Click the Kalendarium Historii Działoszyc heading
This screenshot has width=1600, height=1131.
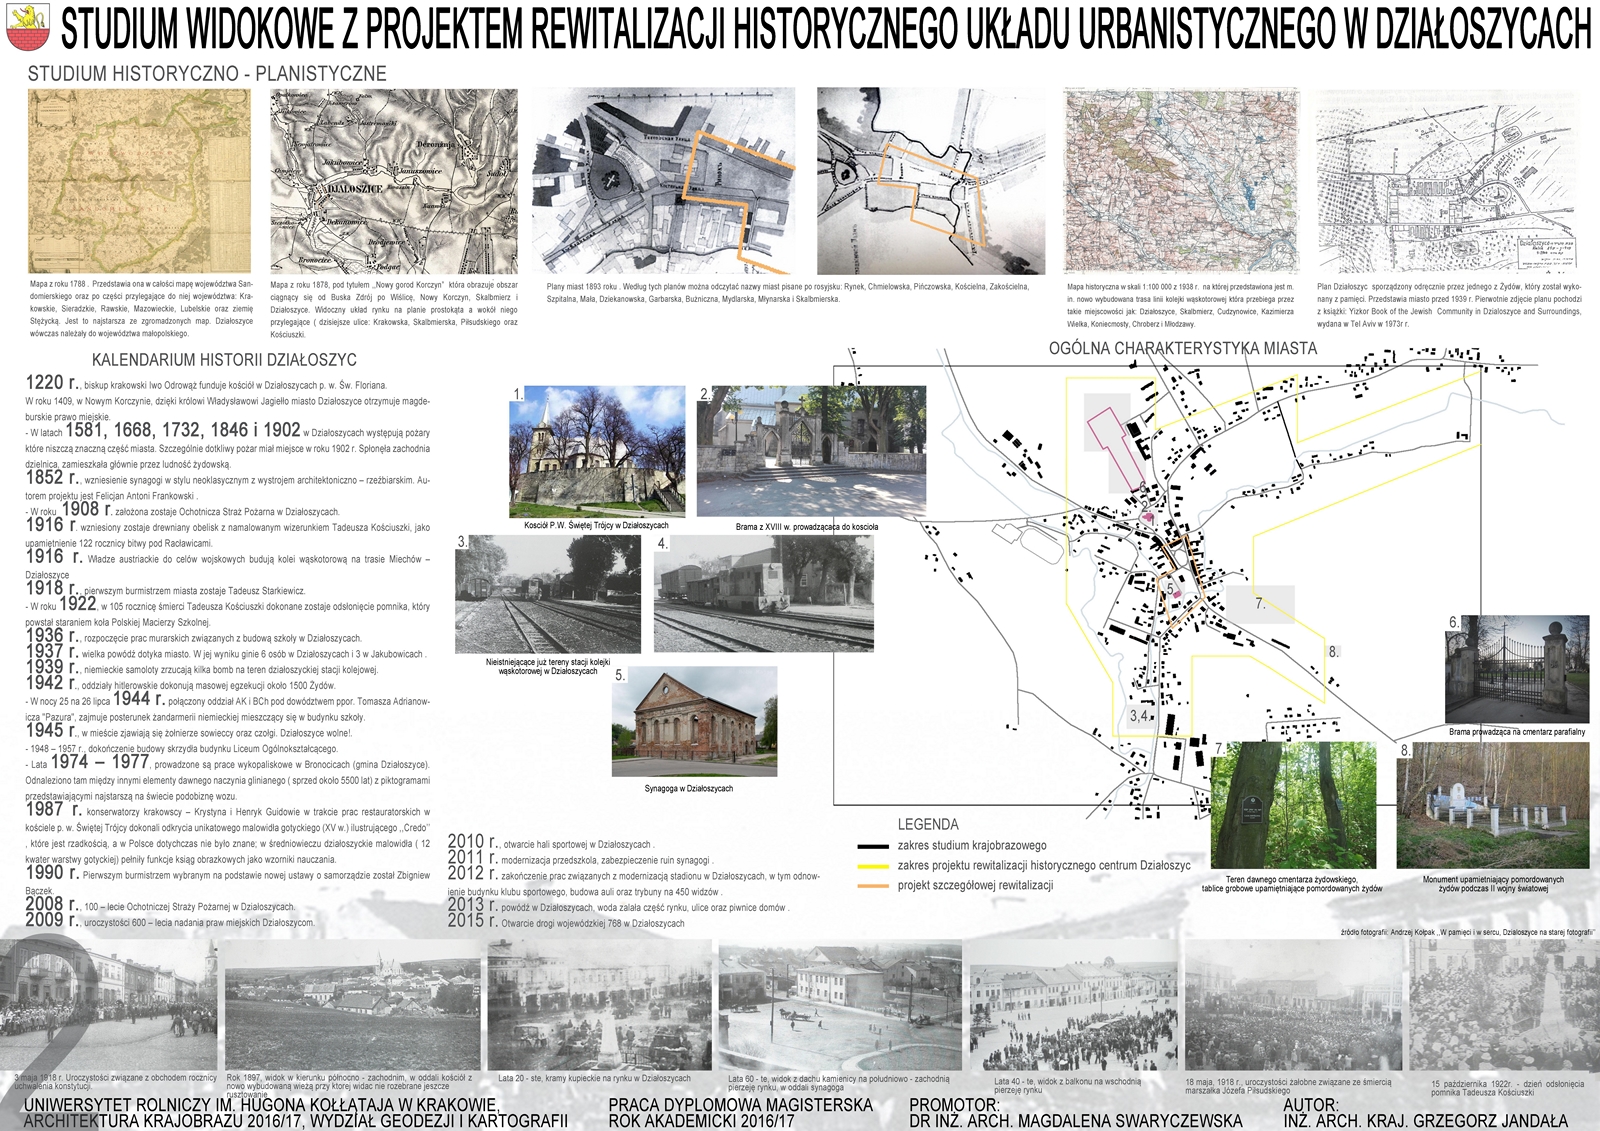coord(224,360)
